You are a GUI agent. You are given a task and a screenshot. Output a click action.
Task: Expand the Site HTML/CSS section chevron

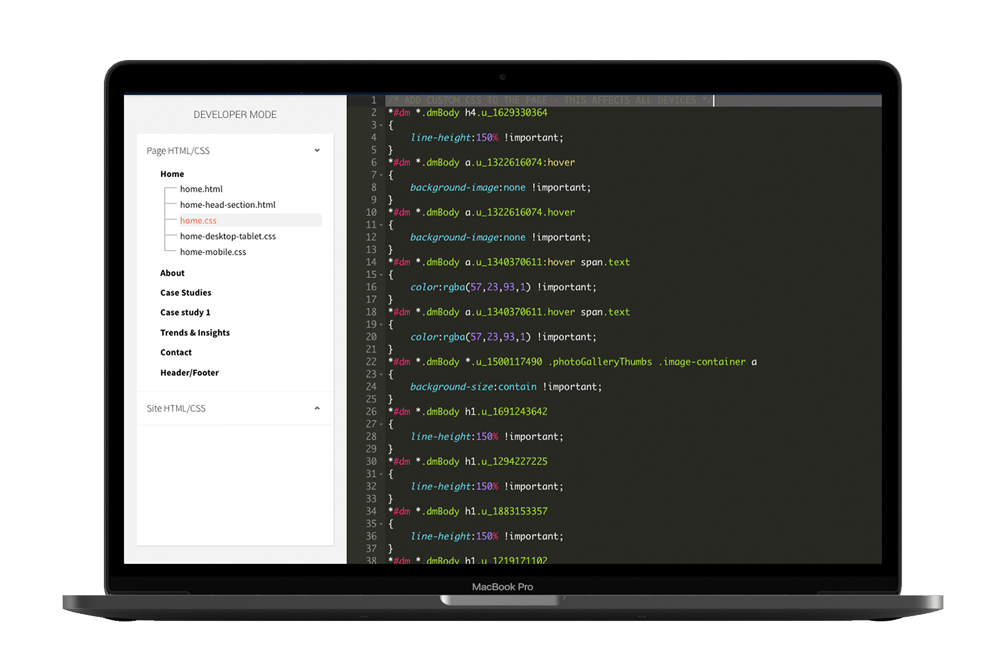tap(317, 408)
